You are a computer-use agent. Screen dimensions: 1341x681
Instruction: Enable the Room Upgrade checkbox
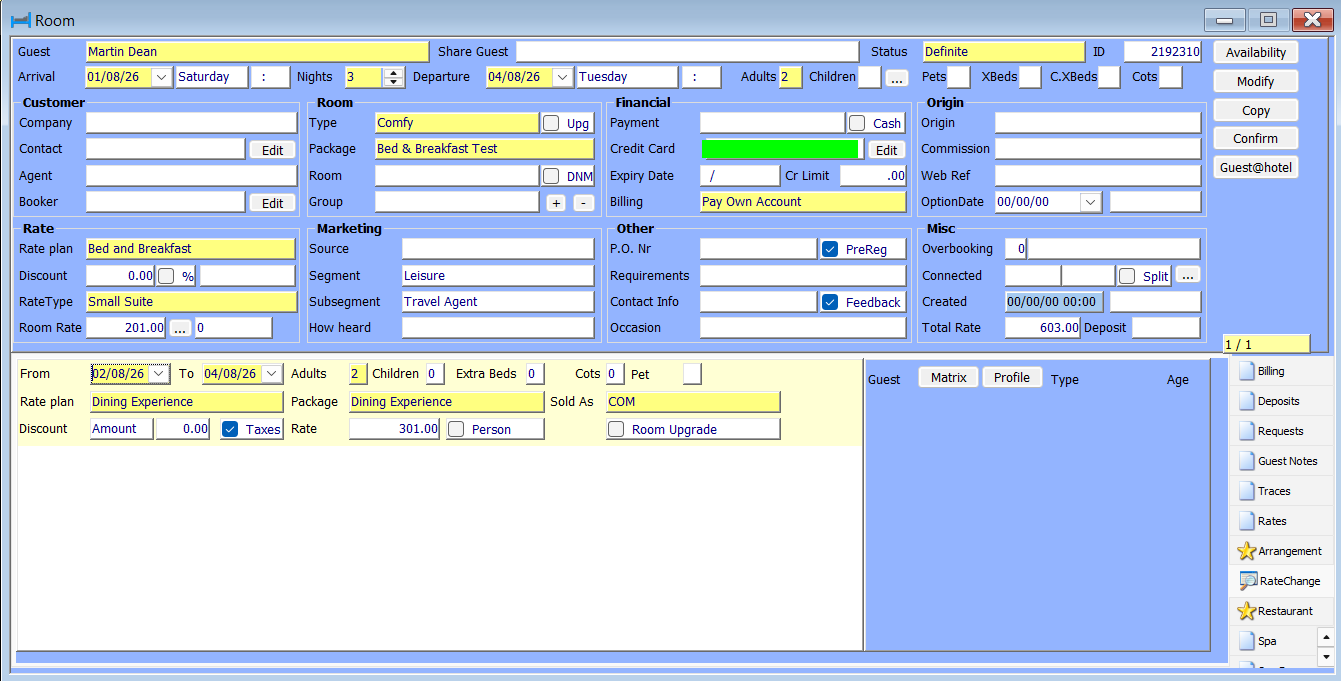[x=617, y=429]
